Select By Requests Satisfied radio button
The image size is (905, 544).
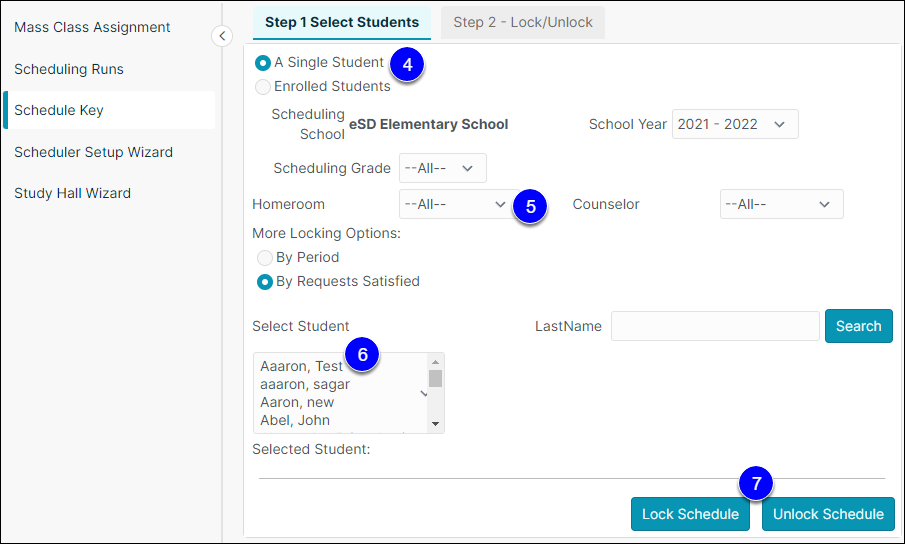tap(264, 282)
